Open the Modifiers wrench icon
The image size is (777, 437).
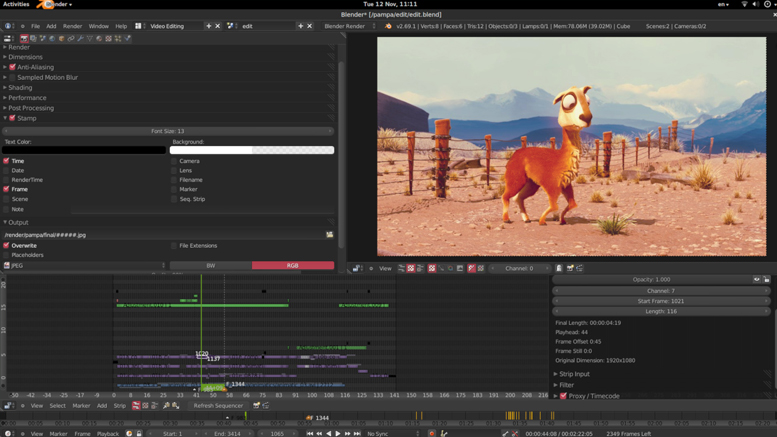(80, 38)
